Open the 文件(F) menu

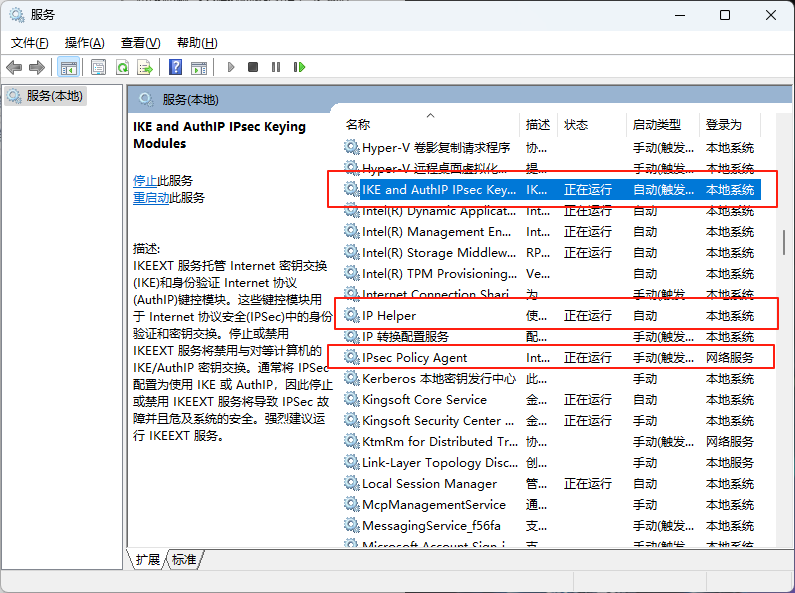click(30, 43)
